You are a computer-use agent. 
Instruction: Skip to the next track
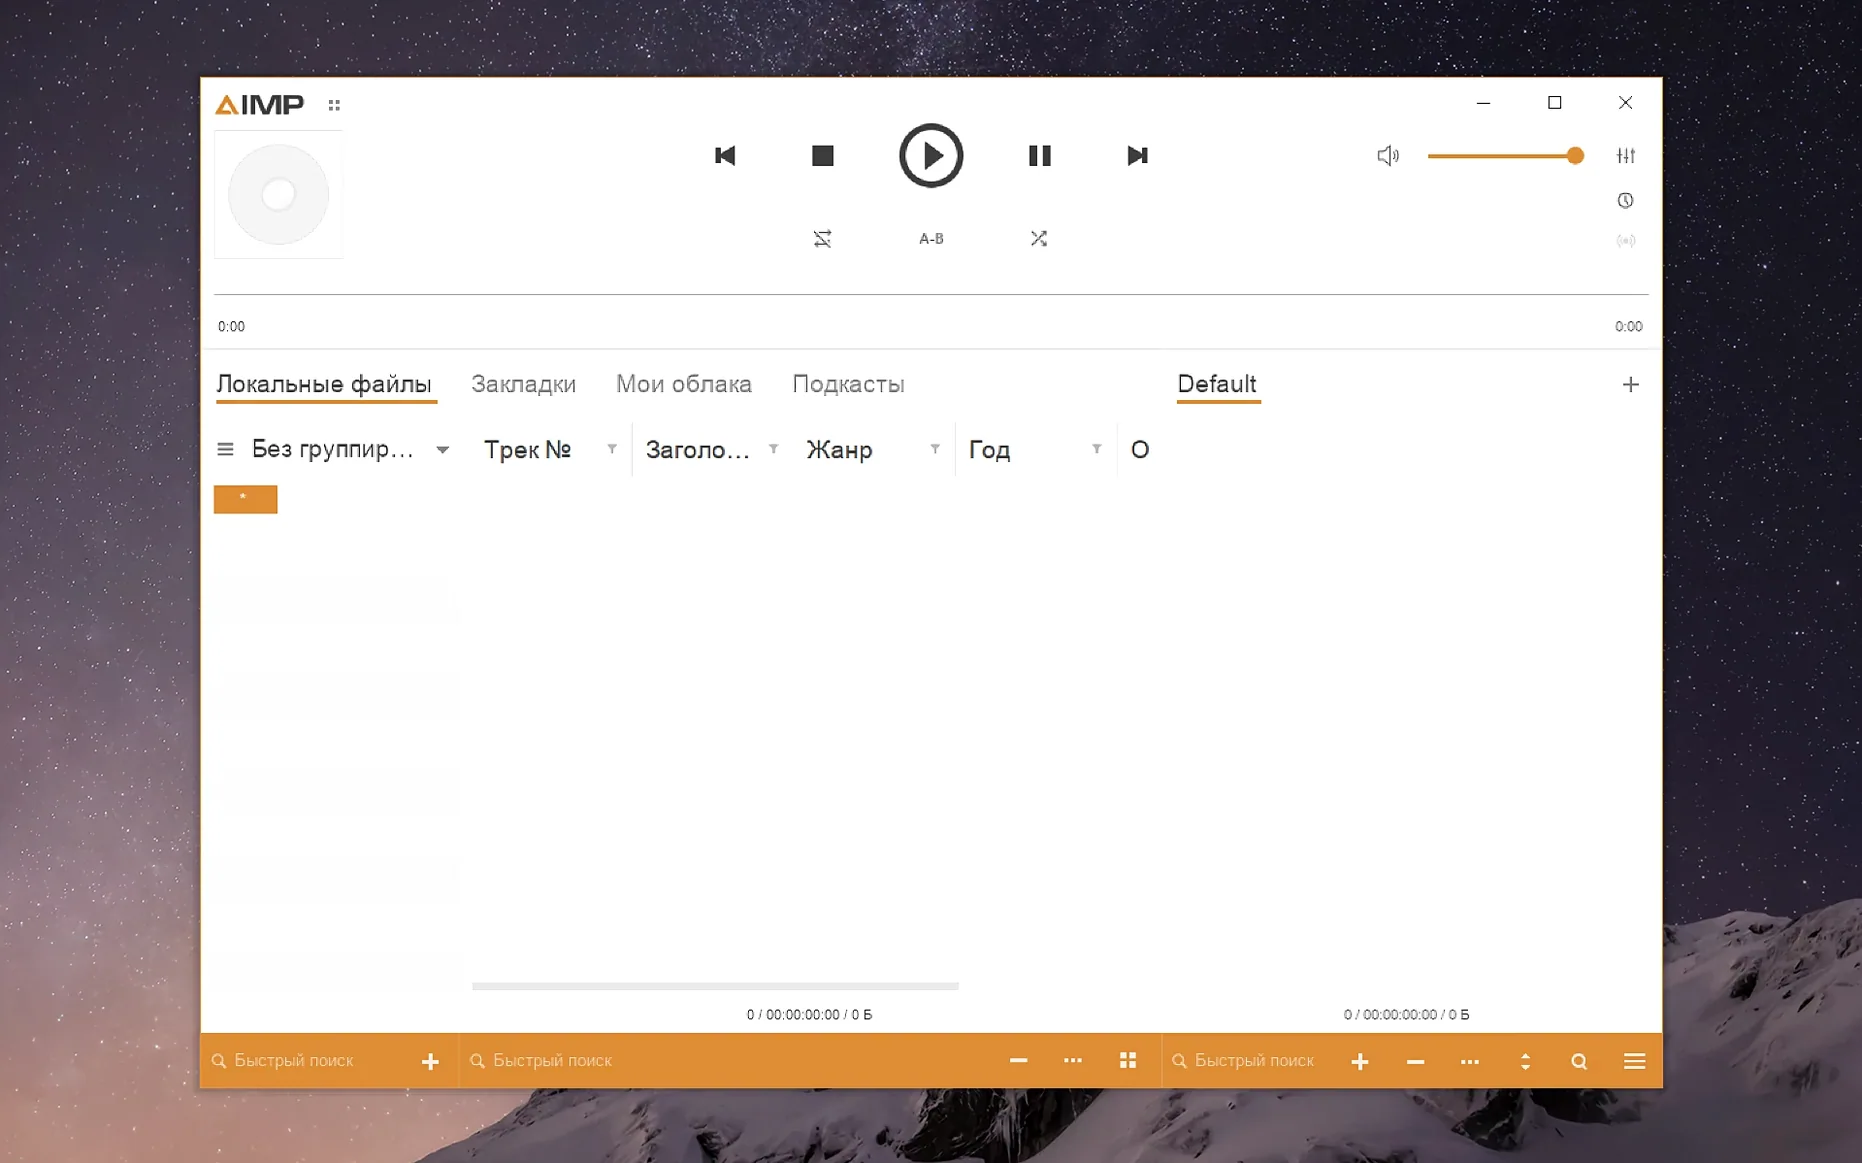pos(1137,156)
